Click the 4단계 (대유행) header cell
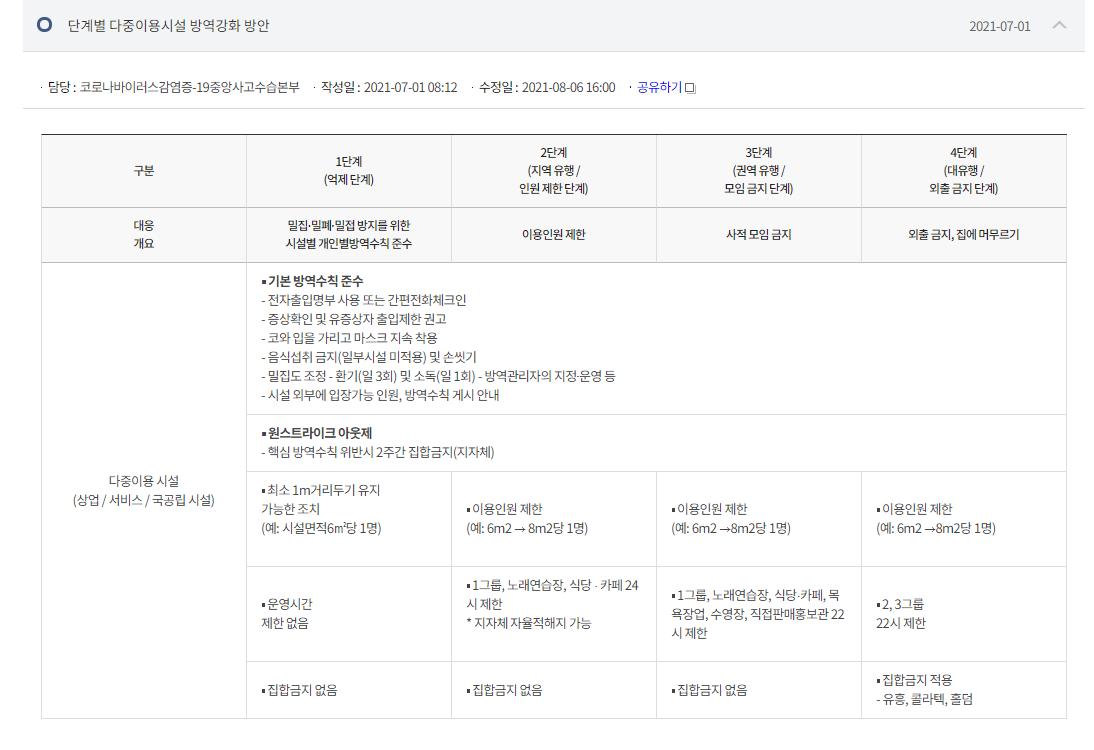The width and height of the screenshot is (1094, 750). coord(964,171)
